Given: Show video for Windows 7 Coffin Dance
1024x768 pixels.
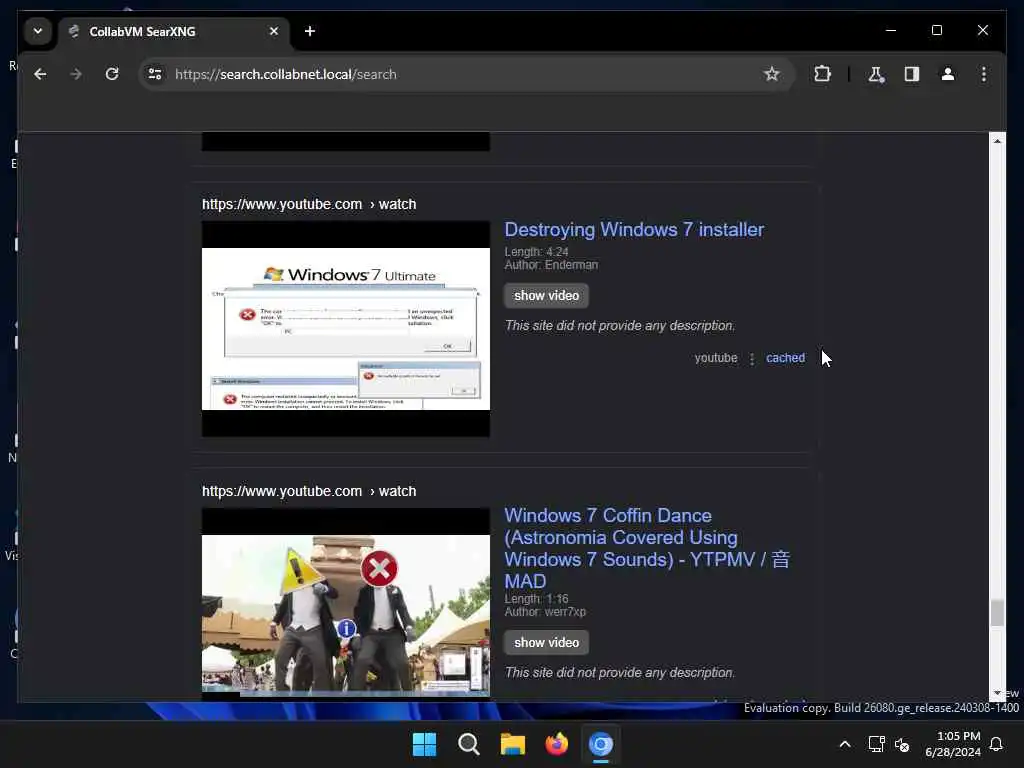Looking at the screenshot, I should 546,643.
